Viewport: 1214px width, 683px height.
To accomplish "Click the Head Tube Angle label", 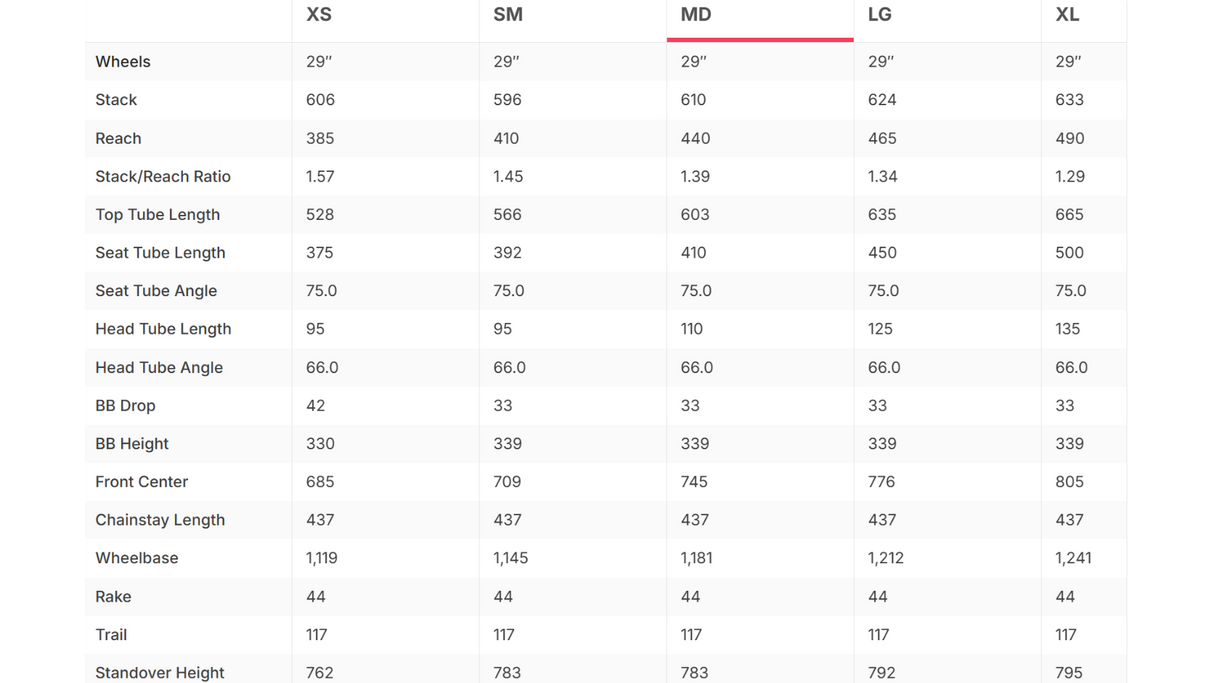I will 159,367.
